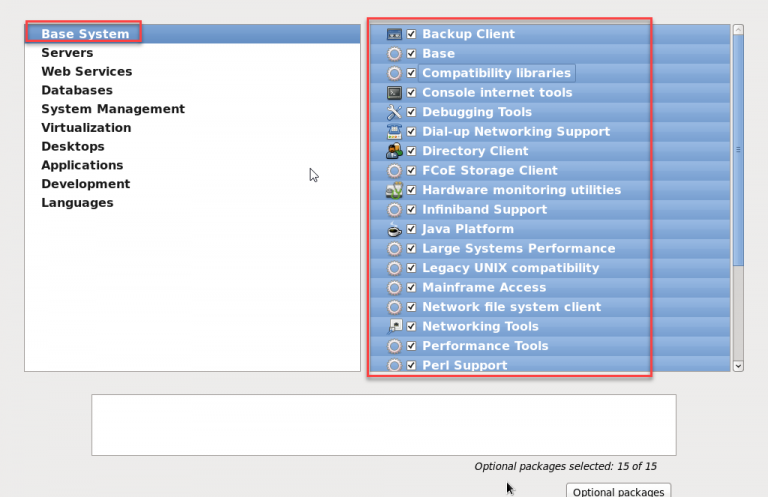Screen dimensions: 768x497
Task: Toggle the Infiniband Support checkbox
Action: (411, 210)
